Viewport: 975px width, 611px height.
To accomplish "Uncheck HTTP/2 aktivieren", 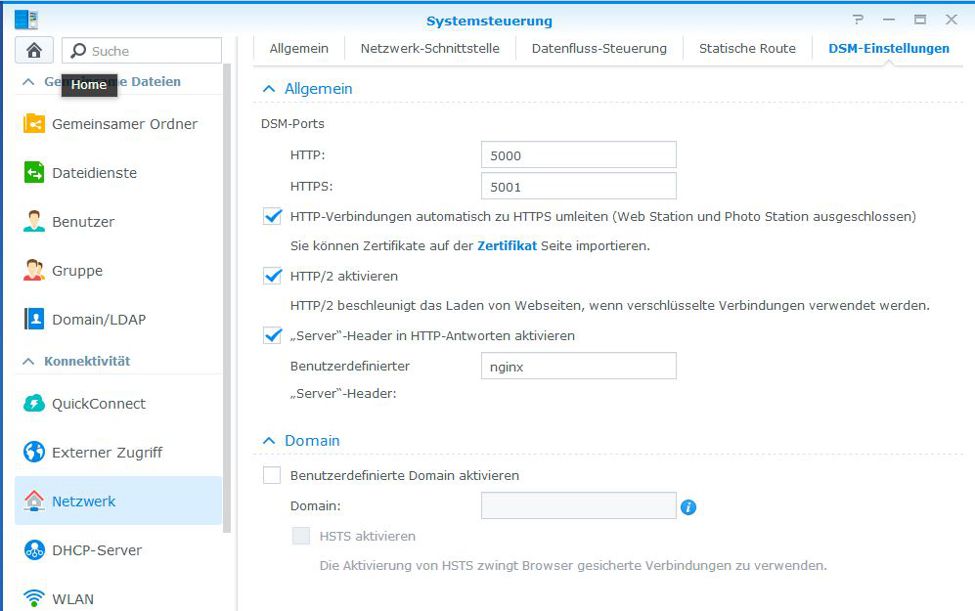I will tap(271, 276).
